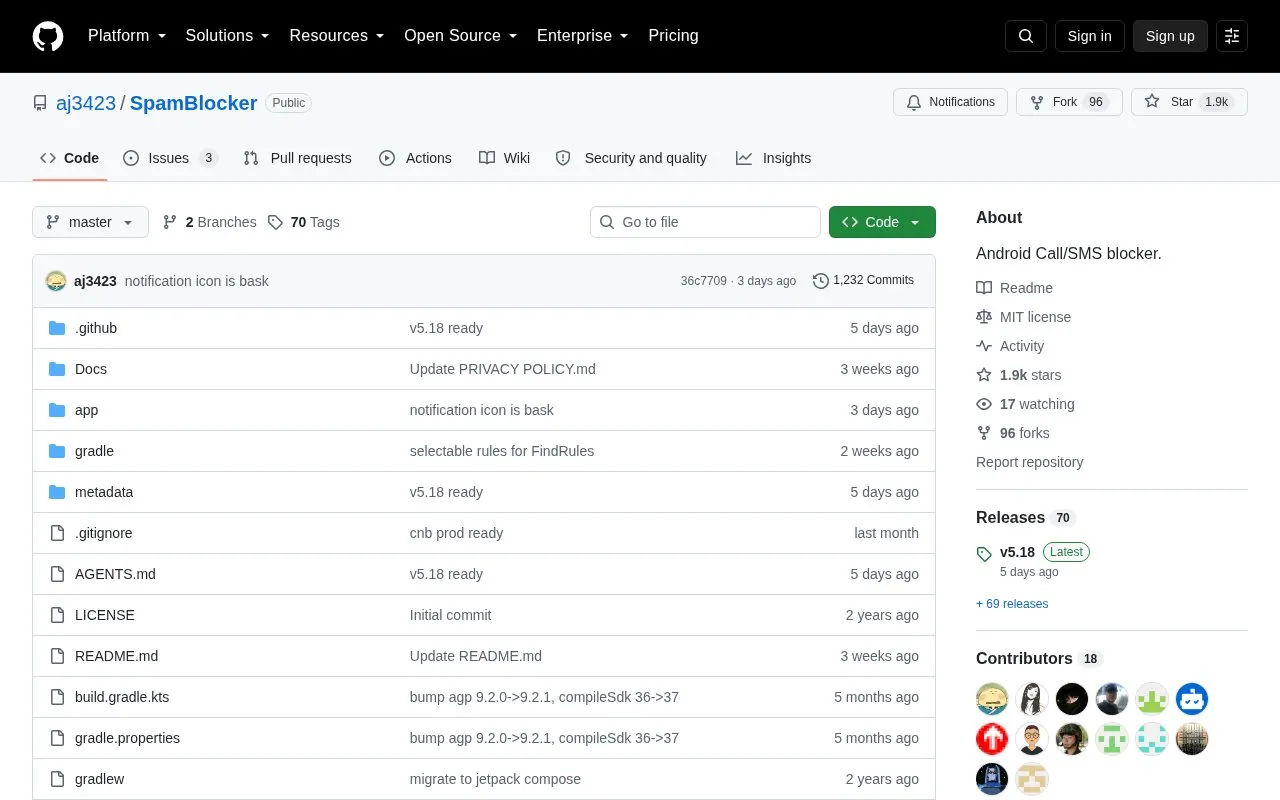Open the Wiki tab
1280x800 pixels.
click(x=505, y=158)
